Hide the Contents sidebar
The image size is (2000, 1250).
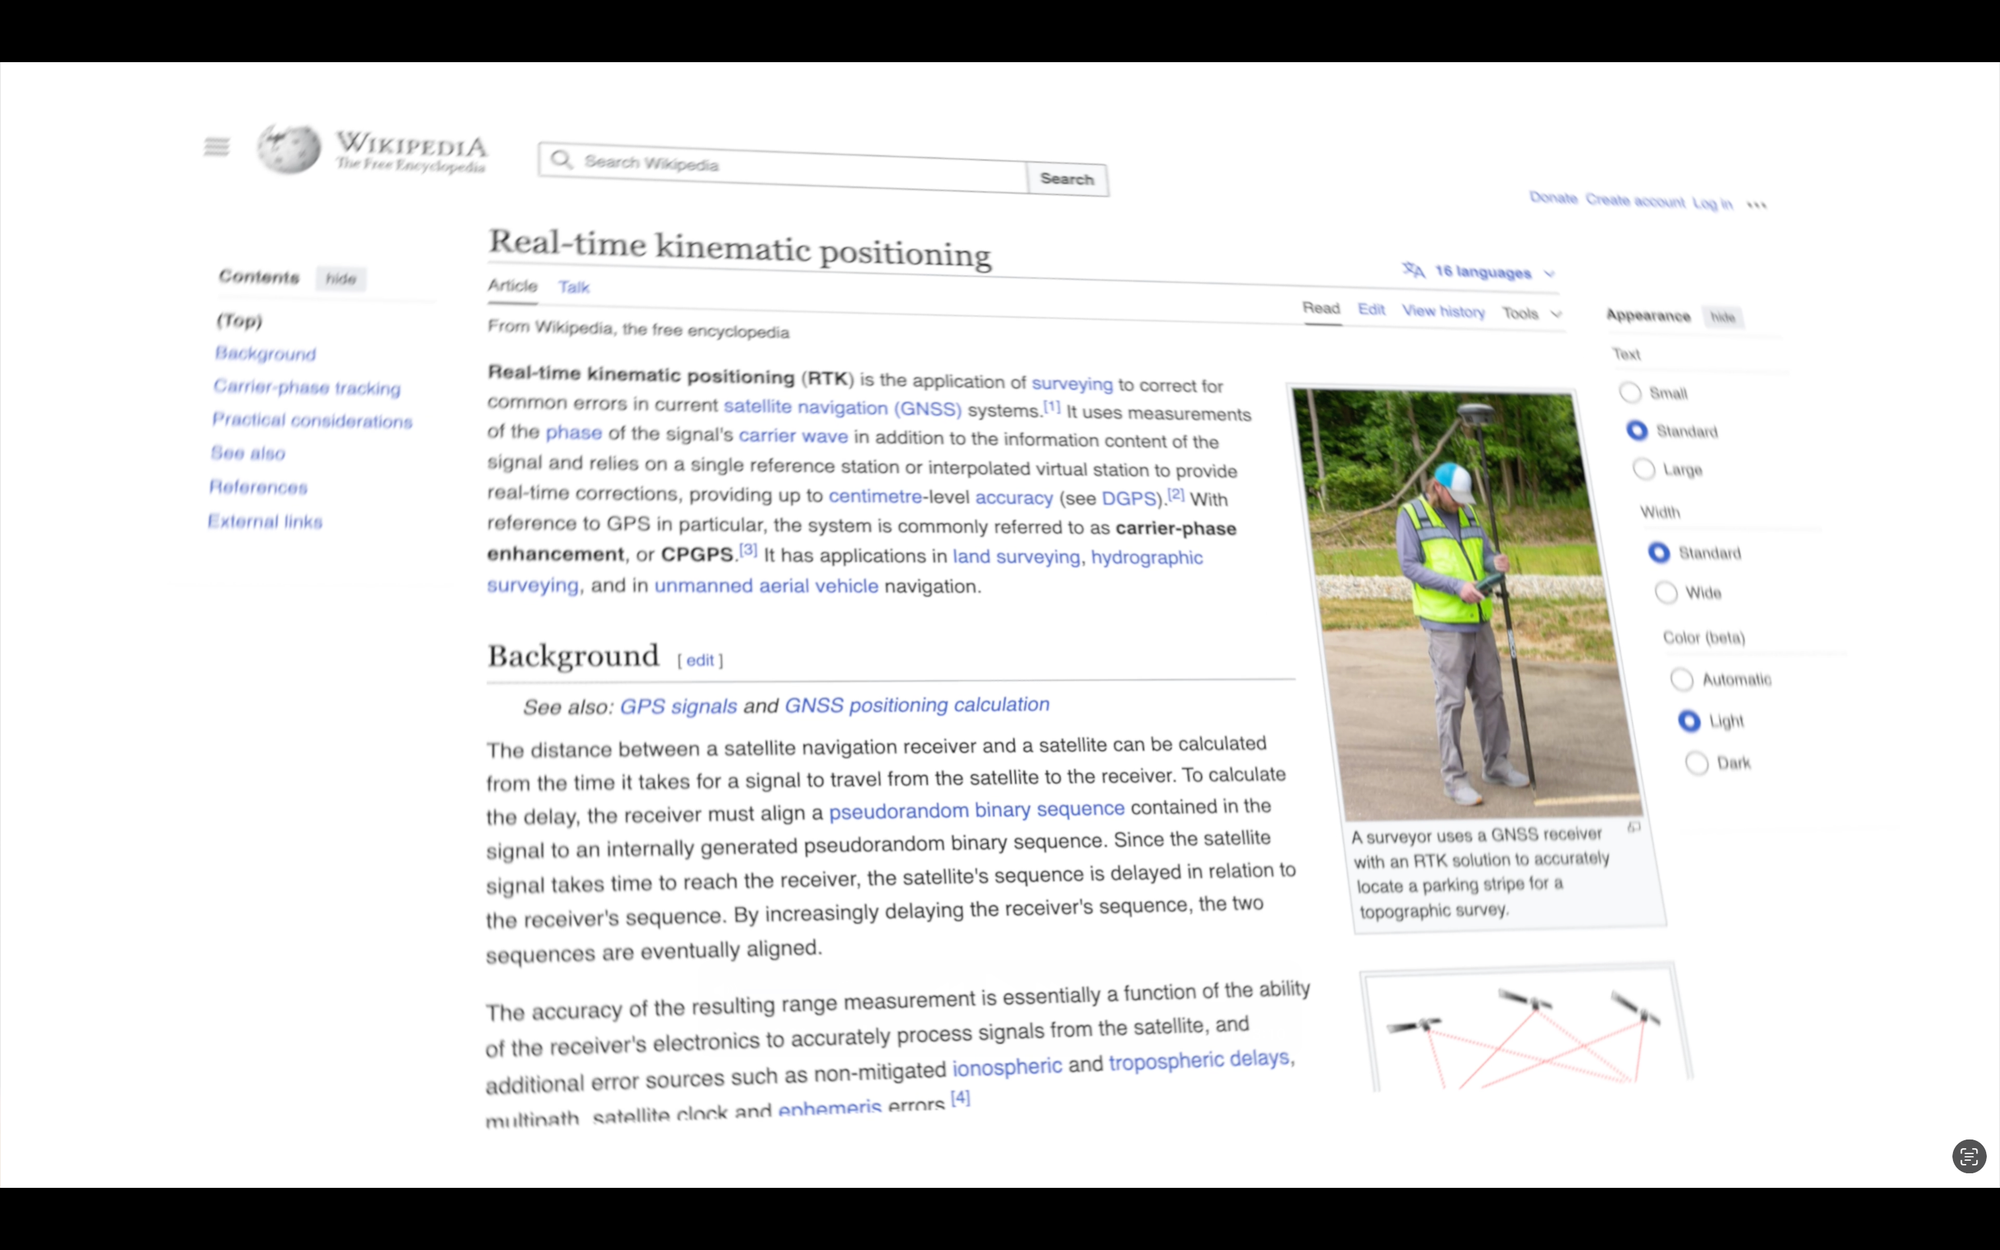coord(341,279)
